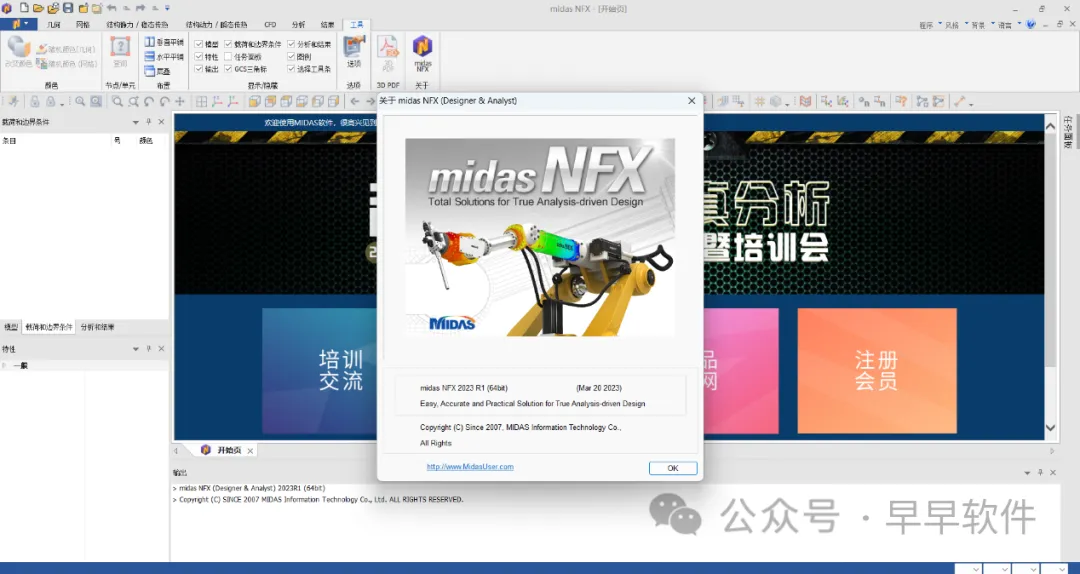Close the About midas NFX dialog
The image size is (1080, 574).
[x=692, y=101]
